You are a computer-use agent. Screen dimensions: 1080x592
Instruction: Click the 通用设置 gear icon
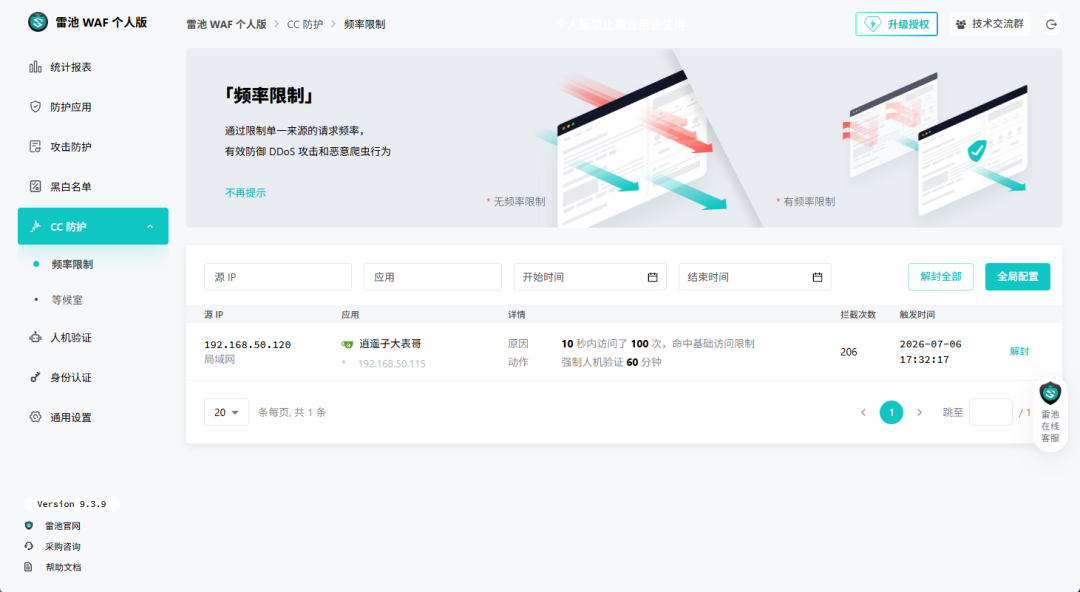click(x=35, y=418)
